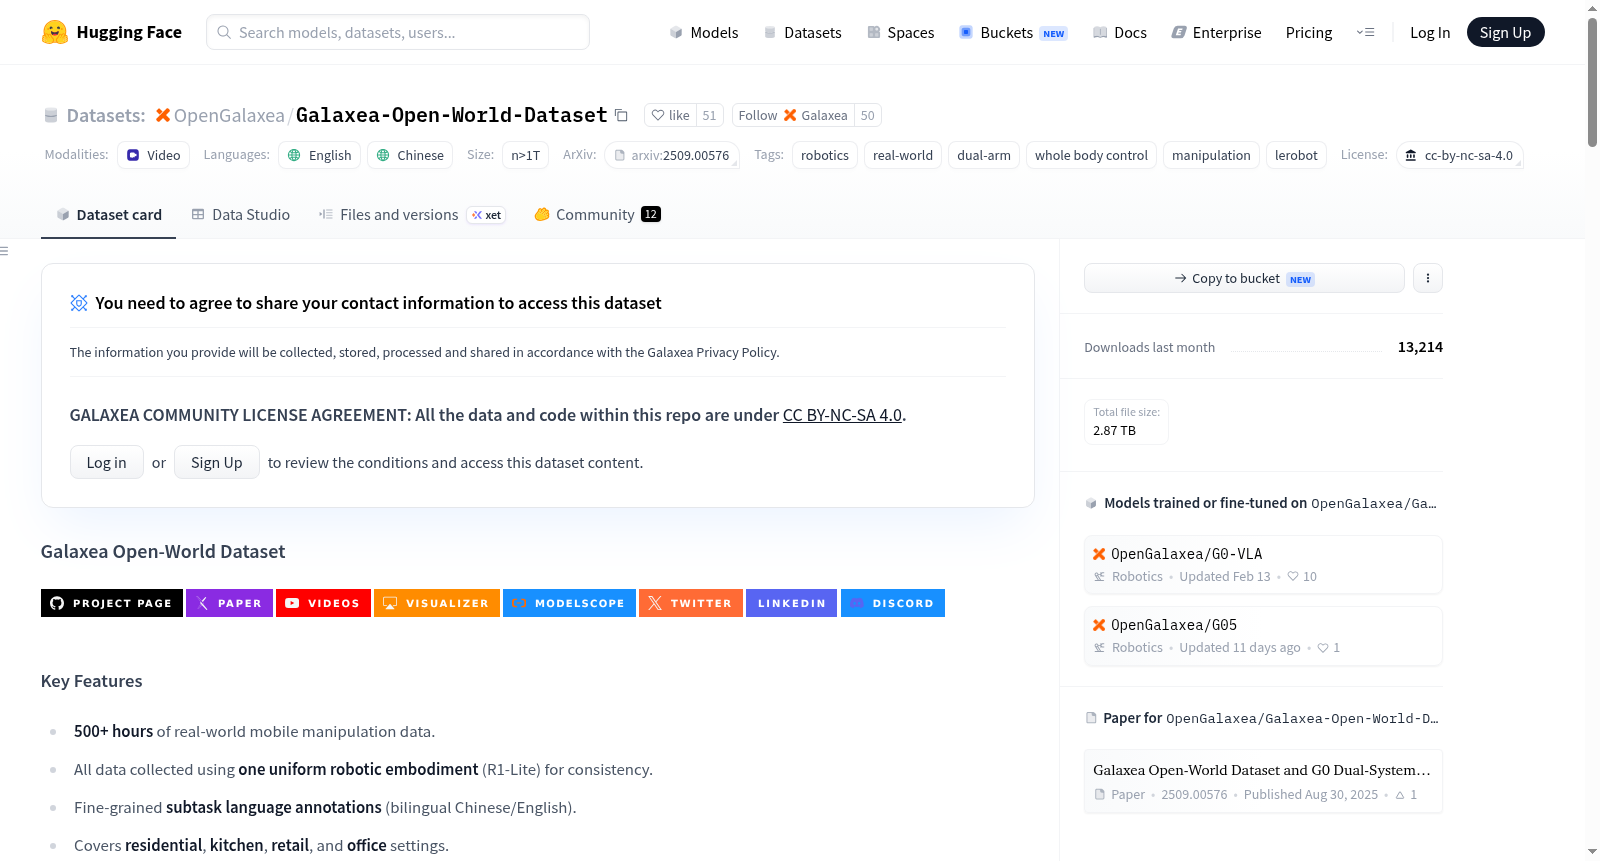
Task: Switch to Files and versions tab
Action: (412, 215)
